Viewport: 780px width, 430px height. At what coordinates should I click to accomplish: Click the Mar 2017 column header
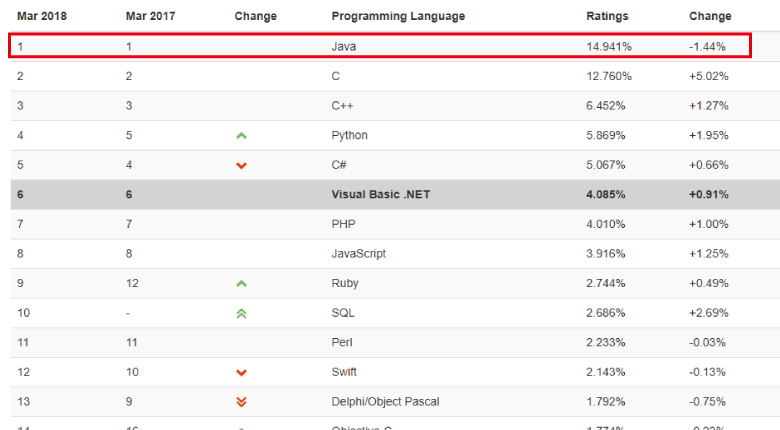tap(150, 16)
